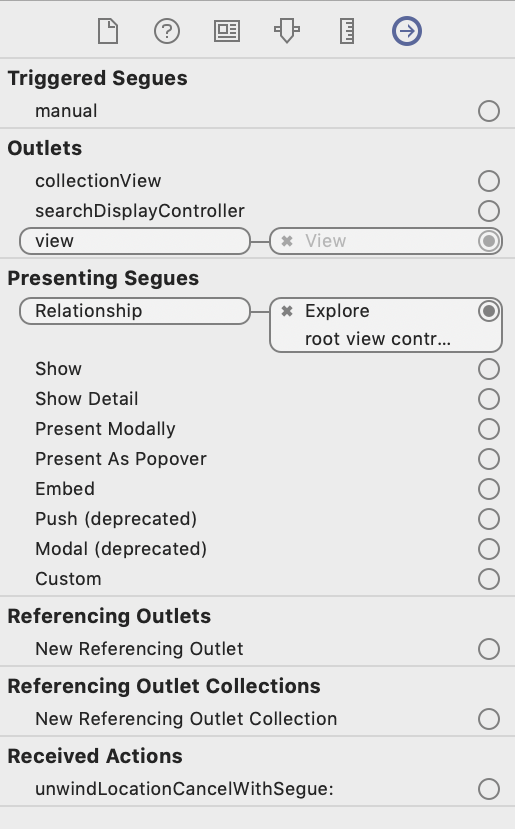
Task: Click the Present Modally segue circle
Action: (489, 429)
